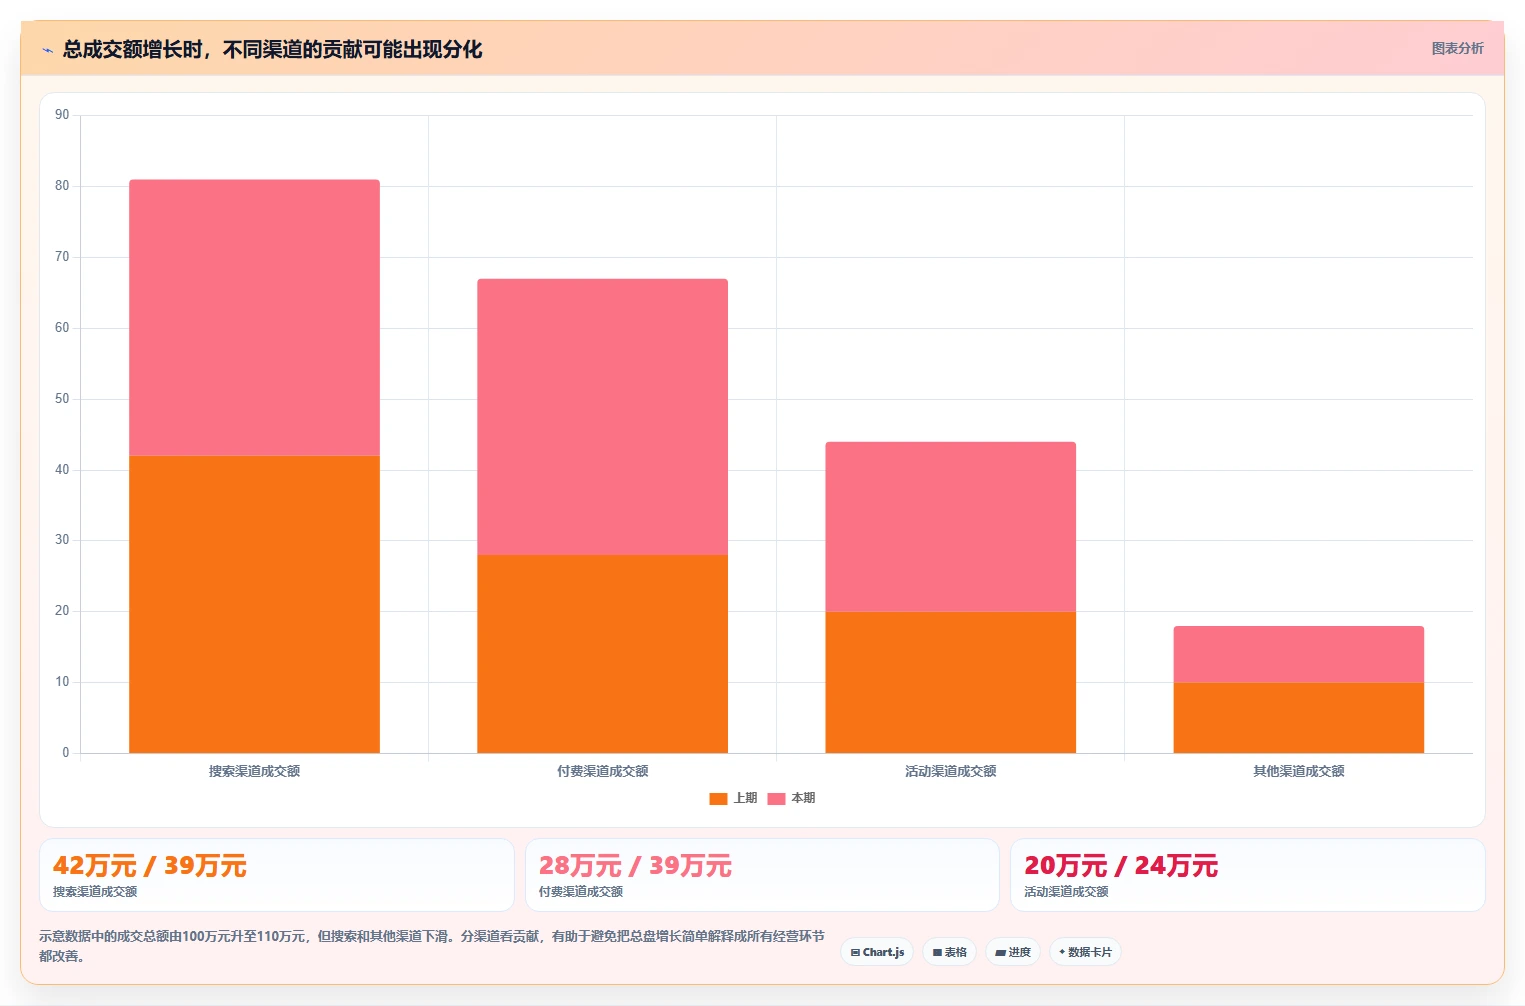The width and height of the screenshot is (1525, 1006).
Task: Click the 付费渠道成交额 x-axis label
Action: point(602,771)
